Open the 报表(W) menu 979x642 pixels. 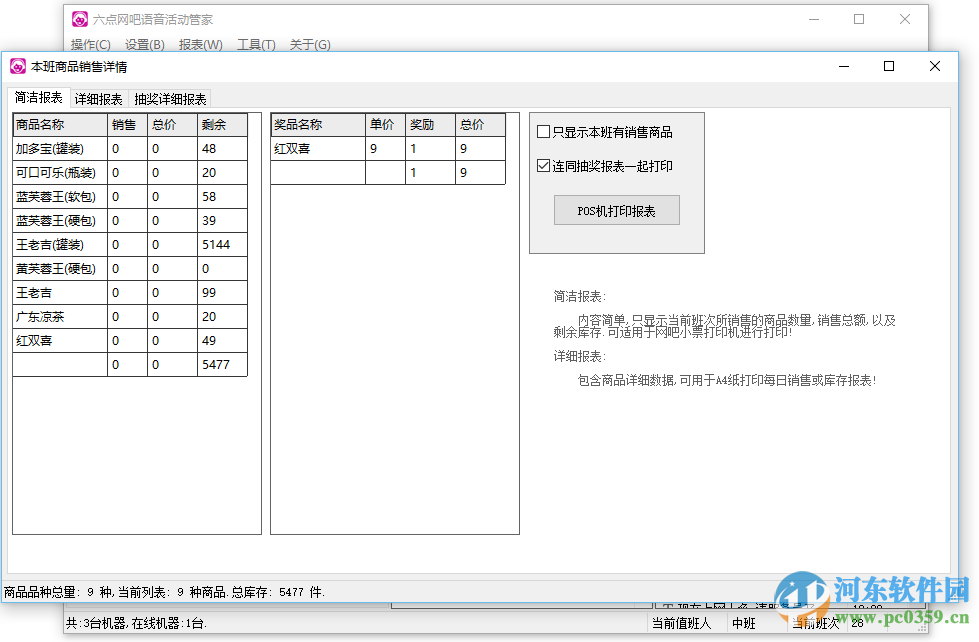200,44
